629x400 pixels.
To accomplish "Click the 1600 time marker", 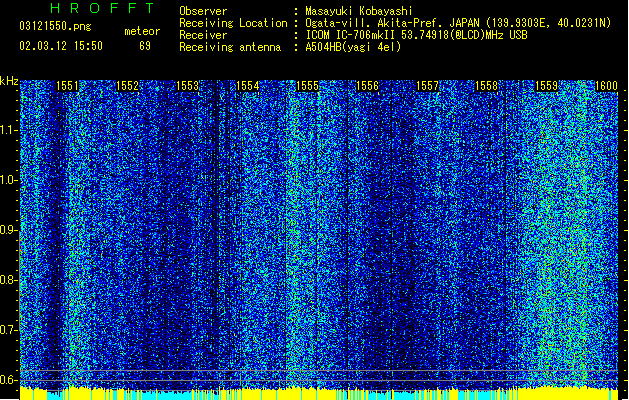I will click(x=606, y=86).
